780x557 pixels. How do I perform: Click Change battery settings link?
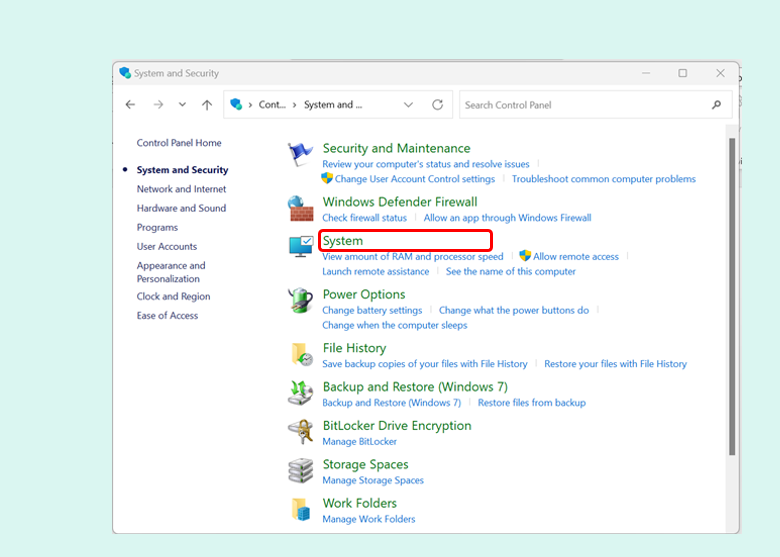pyautogui.click(x=372, y=310)
